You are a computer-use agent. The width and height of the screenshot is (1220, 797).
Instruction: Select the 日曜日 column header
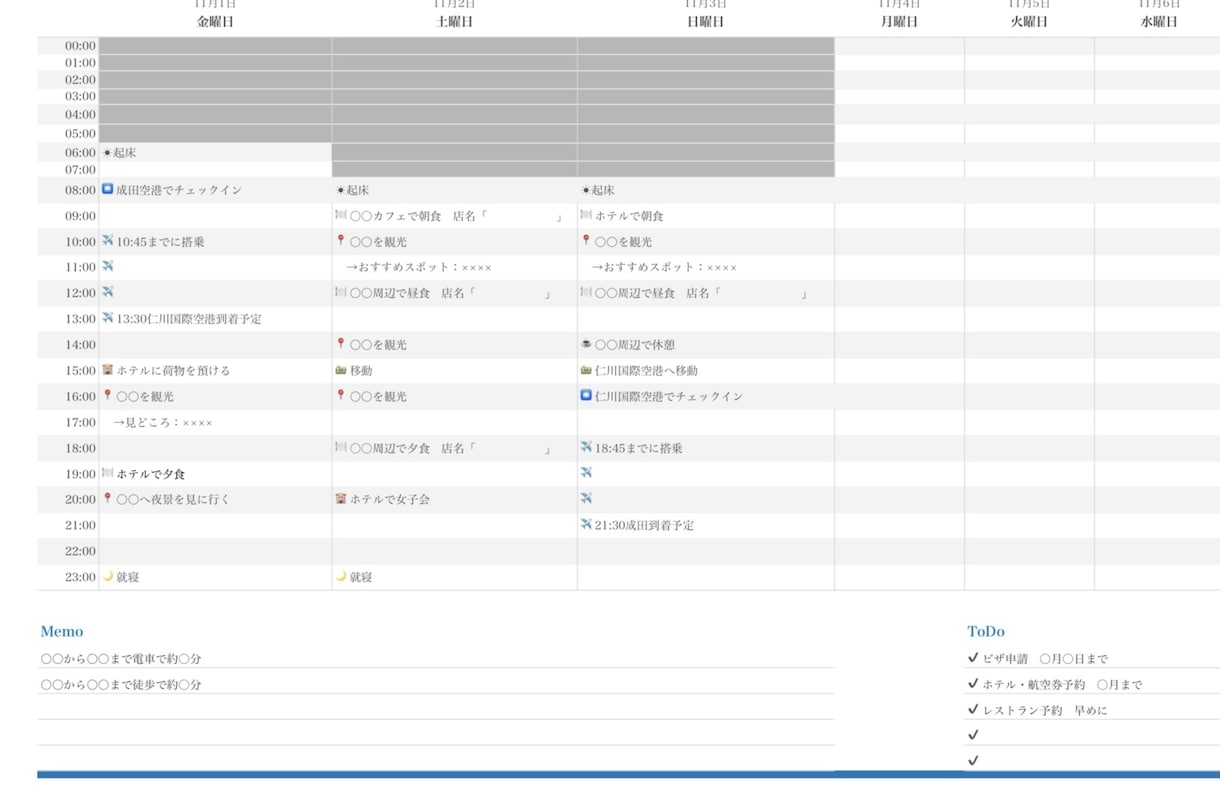[705, 21]
